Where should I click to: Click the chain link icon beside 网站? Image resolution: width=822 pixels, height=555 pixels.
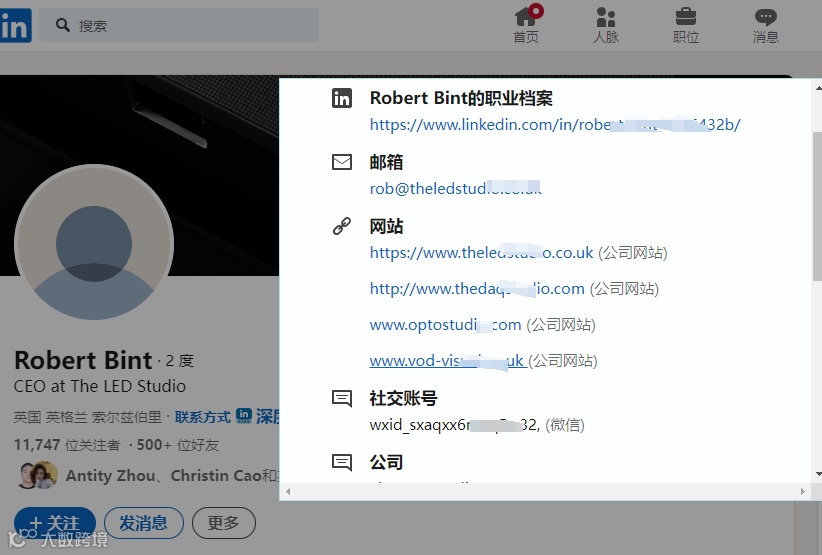[342, 226]
